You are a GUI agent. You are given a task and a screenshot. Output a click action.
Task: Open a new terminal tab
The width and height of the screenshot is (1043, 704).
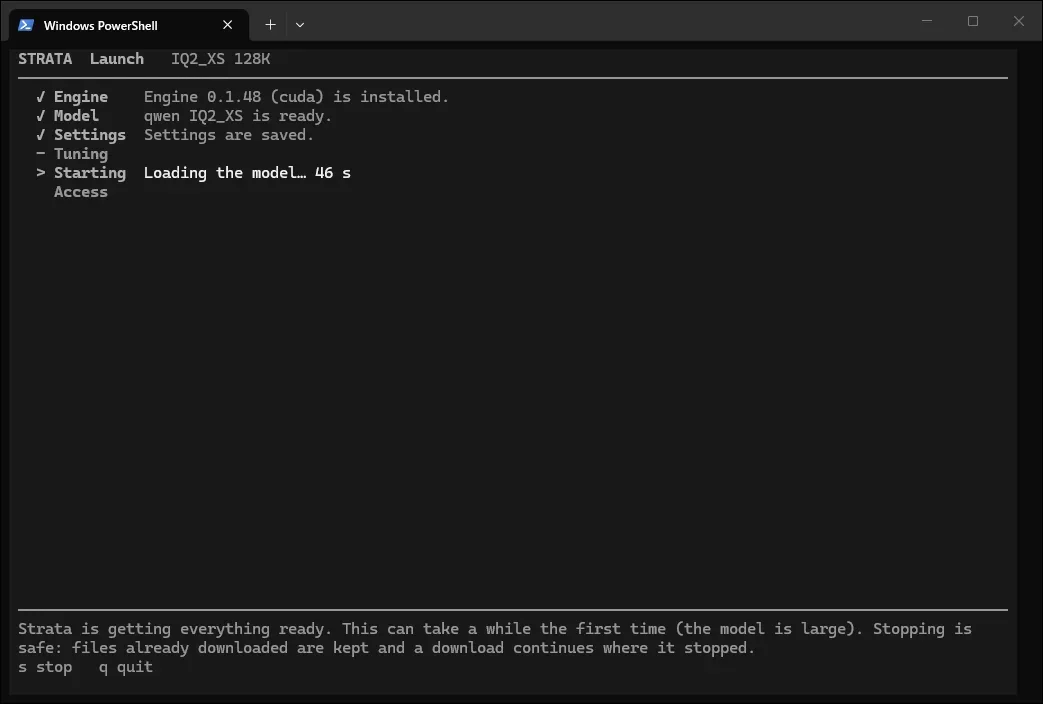(270, 25)
